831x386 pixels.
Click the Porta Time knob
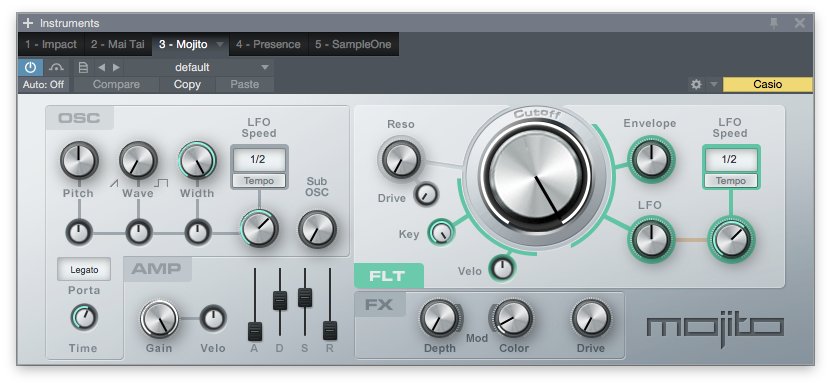[84, 317]
